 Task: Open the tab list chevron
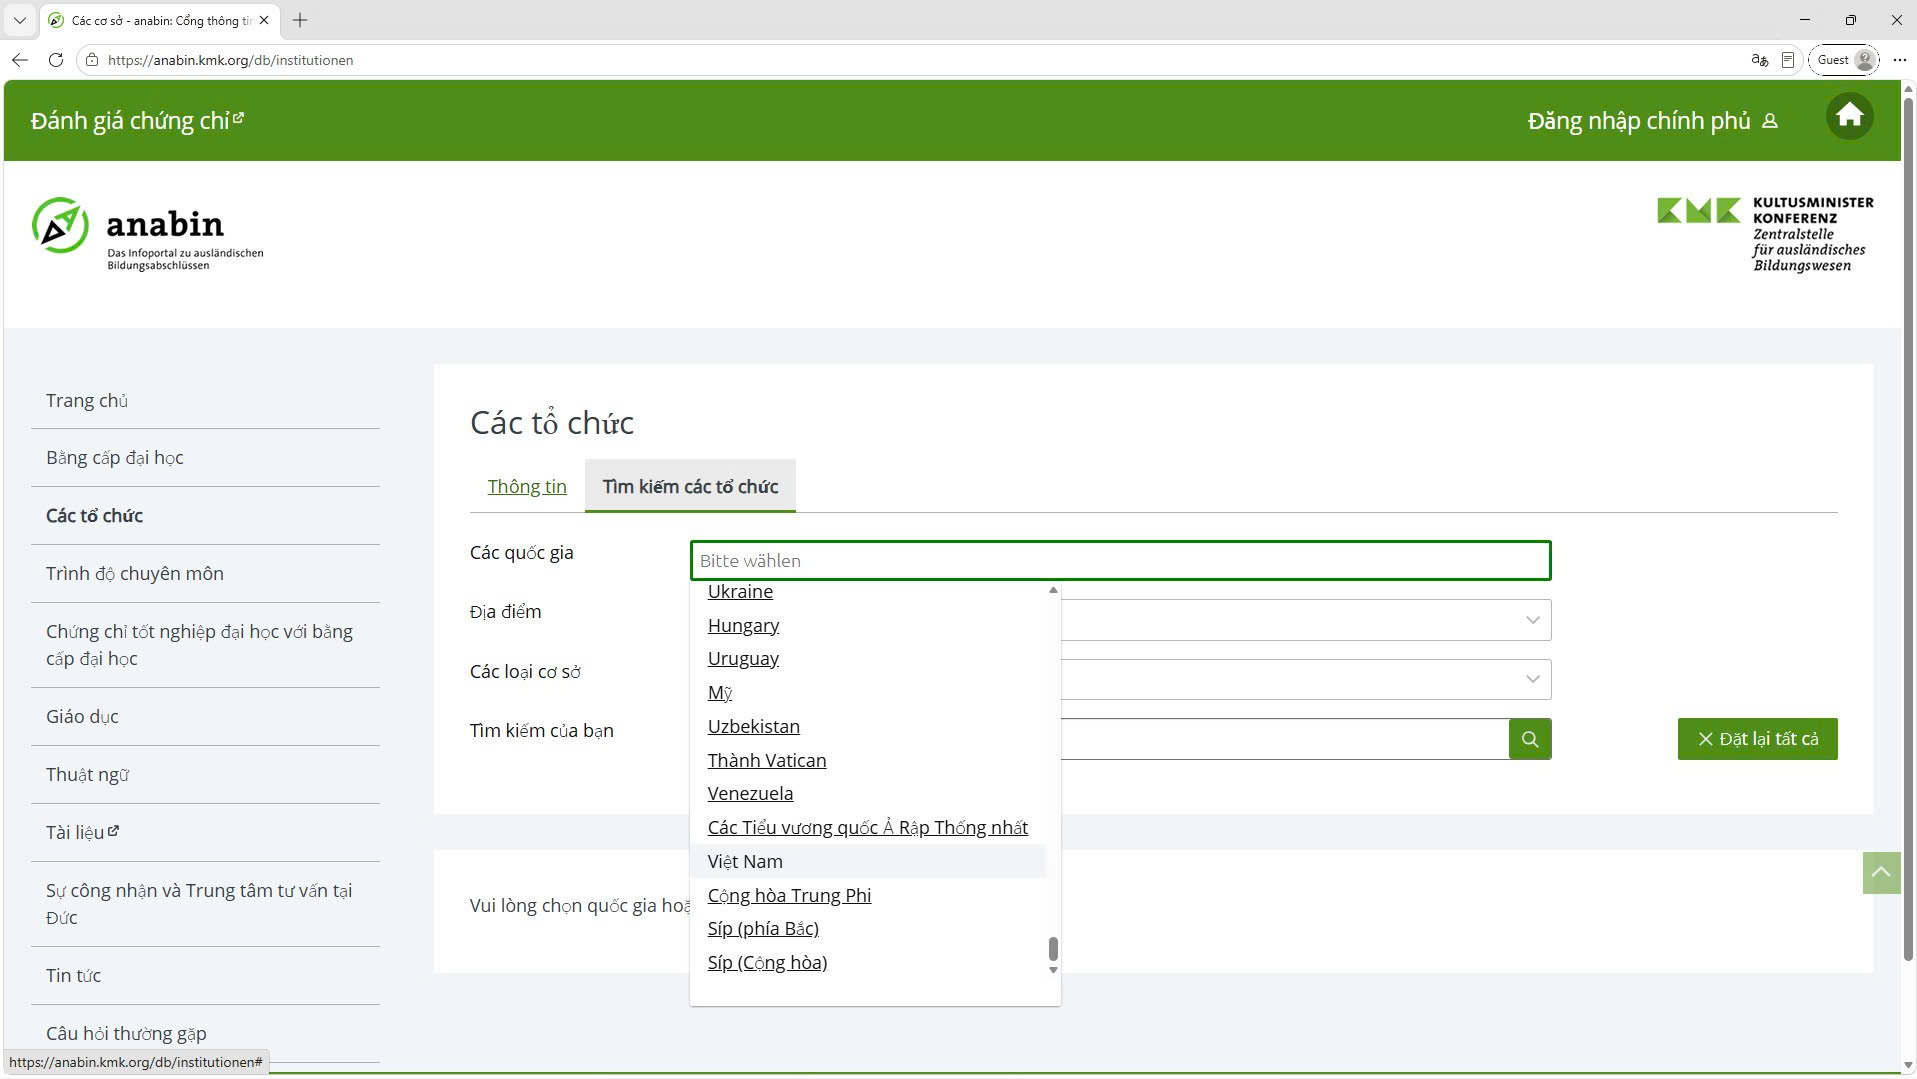pos(20,20)
